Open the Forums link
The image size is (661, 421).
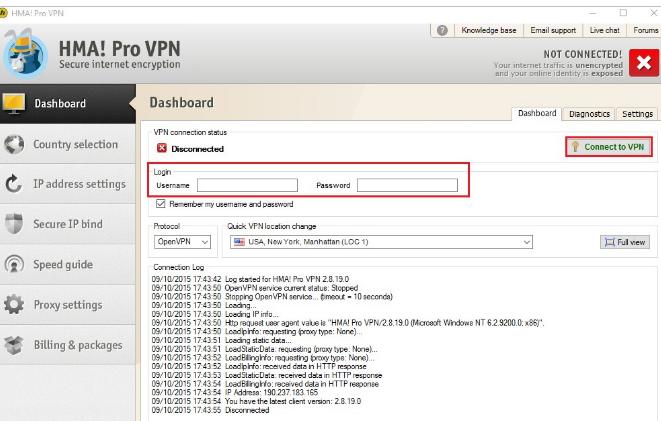click(x=645, y=30)
